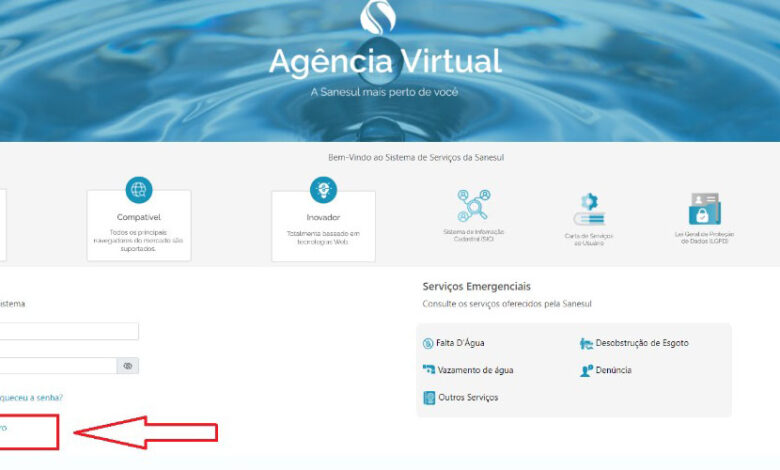Click the Falta D'Água icon
The width and height of the screenshot is (780, 470).
tap(428, 343)
